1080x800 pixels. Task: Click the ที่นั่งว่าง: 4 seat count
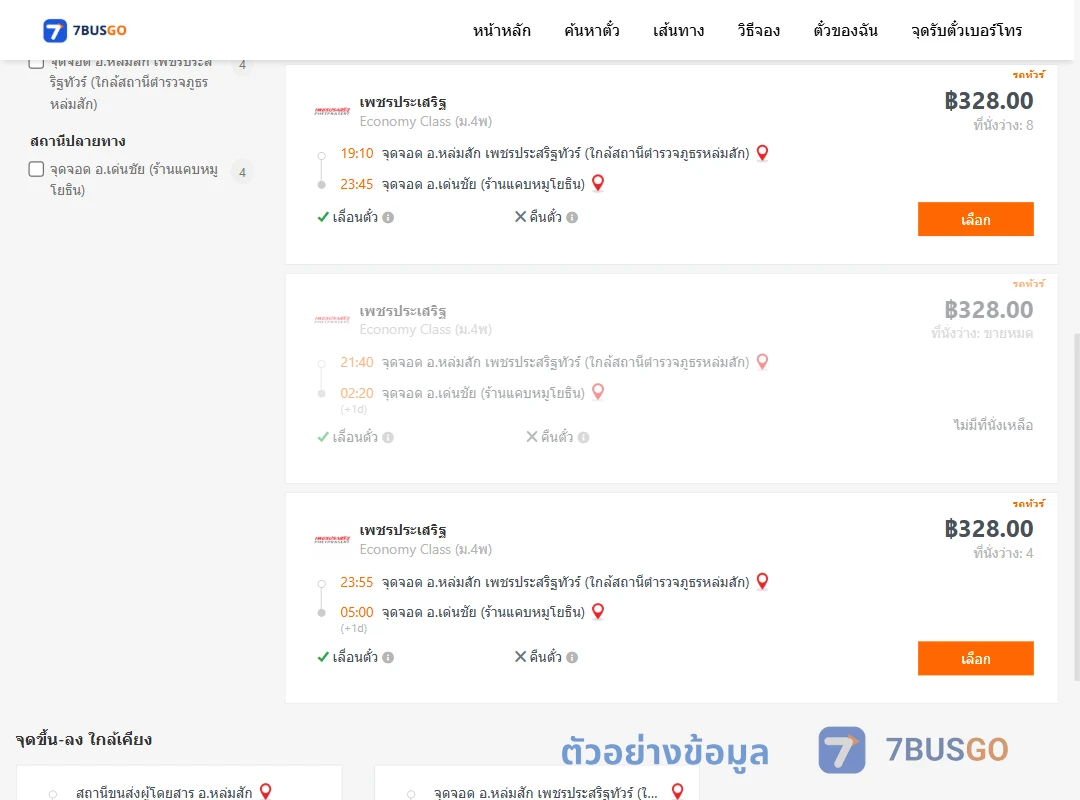(x=1003, y=553)
